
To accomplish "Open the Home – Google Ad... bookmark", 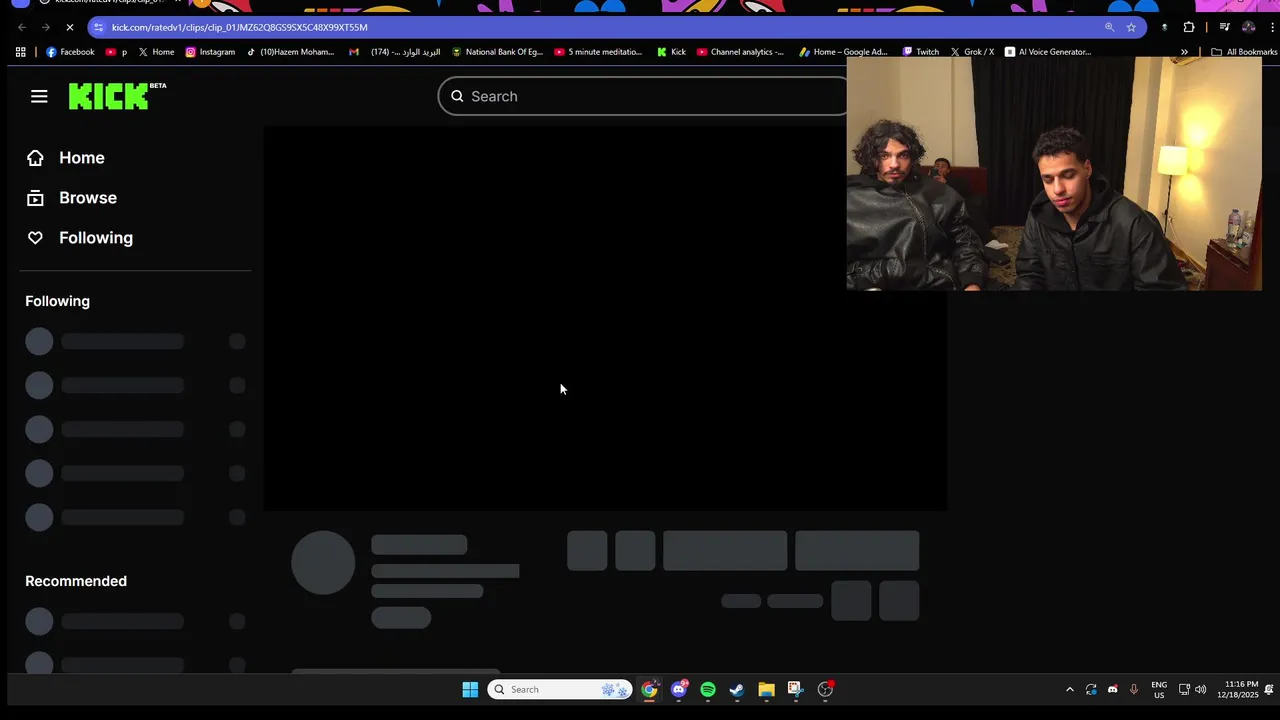I will point(843,52).
